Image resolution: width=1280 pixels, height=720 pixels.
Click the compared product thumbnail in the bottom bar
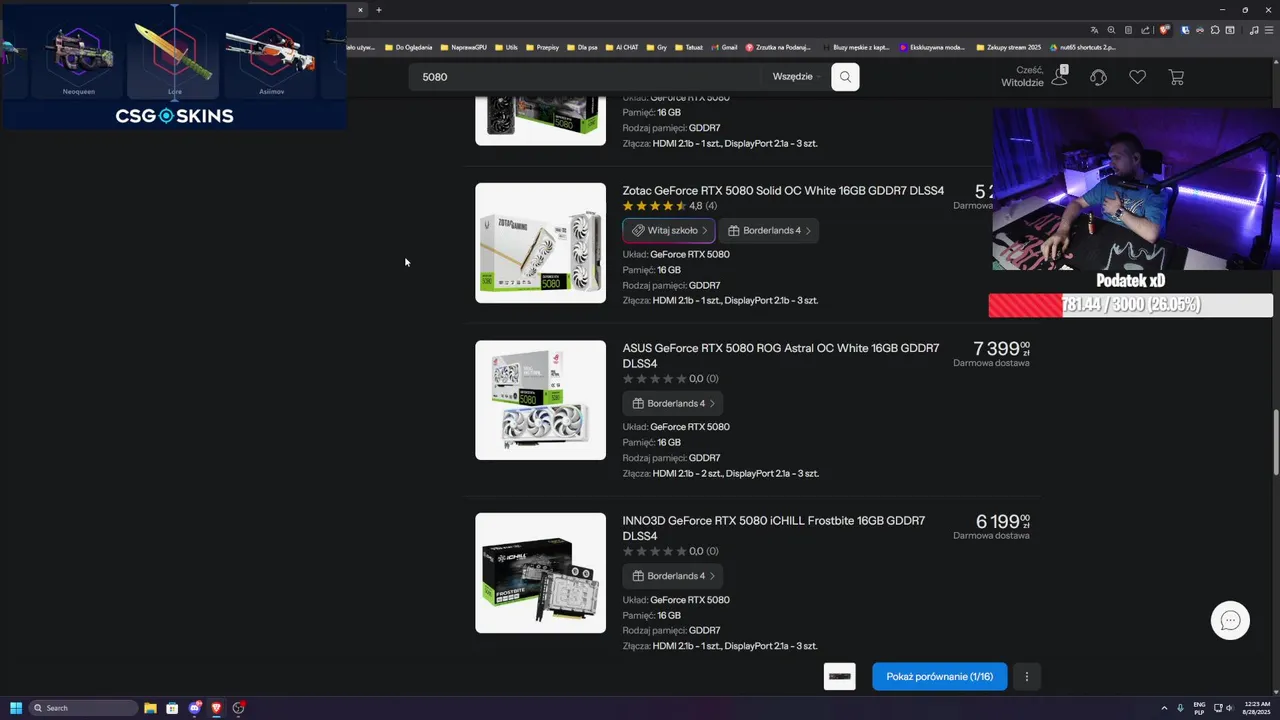coord(840,677)
